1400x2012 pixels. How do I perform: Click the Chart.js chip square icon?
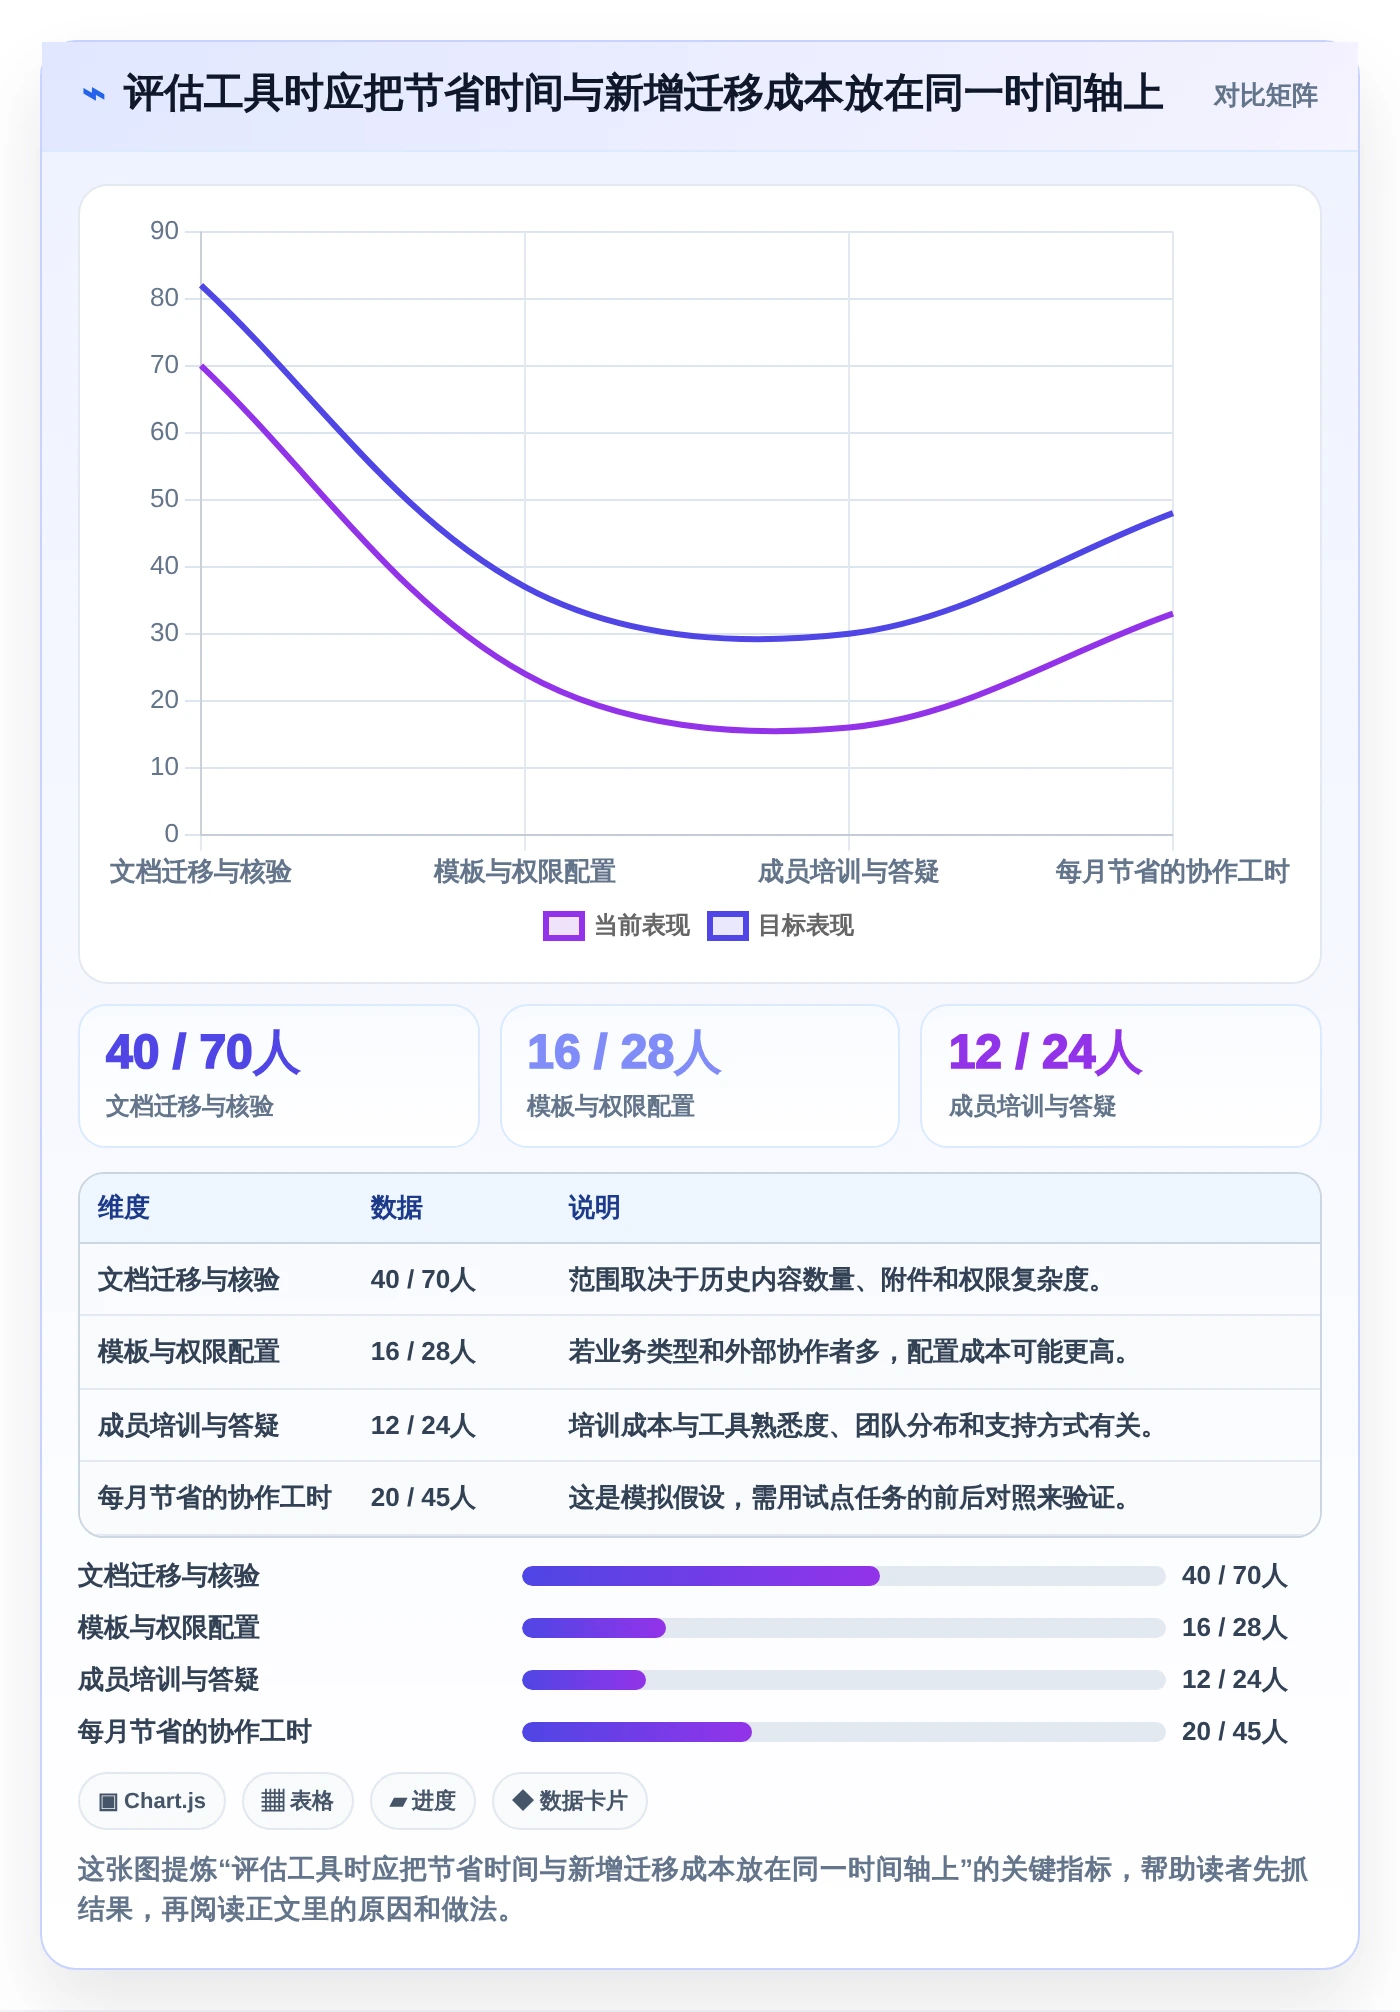[x=108, y=1802]
